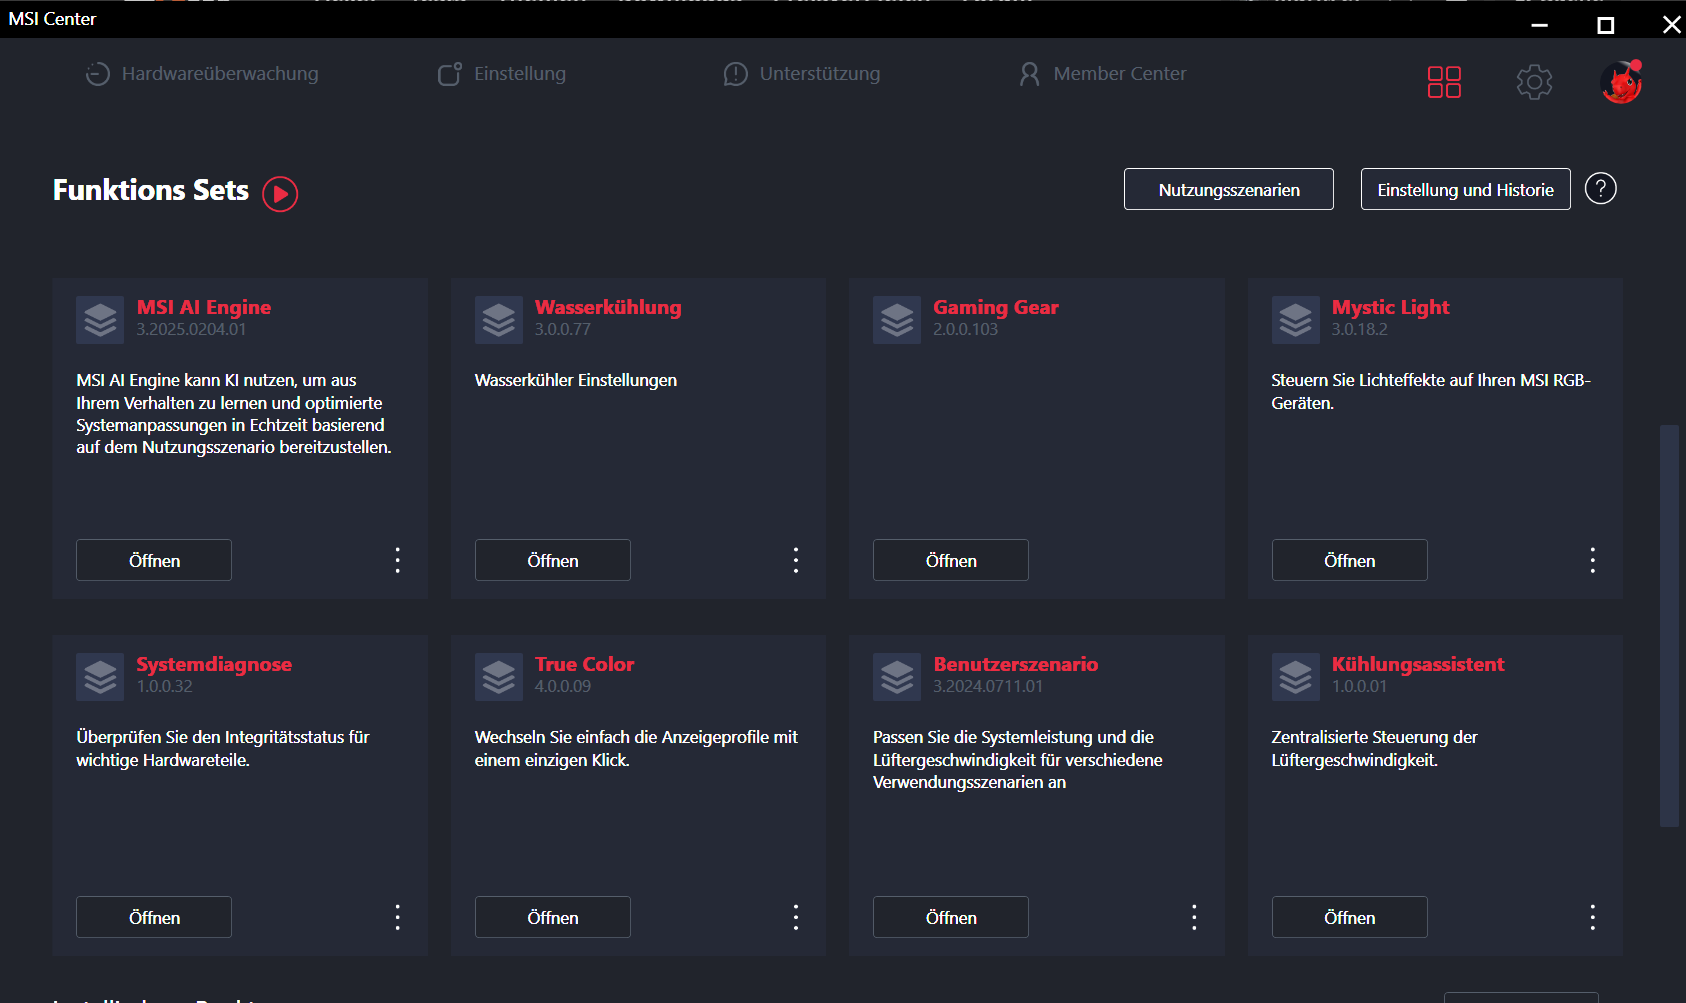Open True Color three-dot options menu
Screen dimensions: 1686x1003
[796, 917]
